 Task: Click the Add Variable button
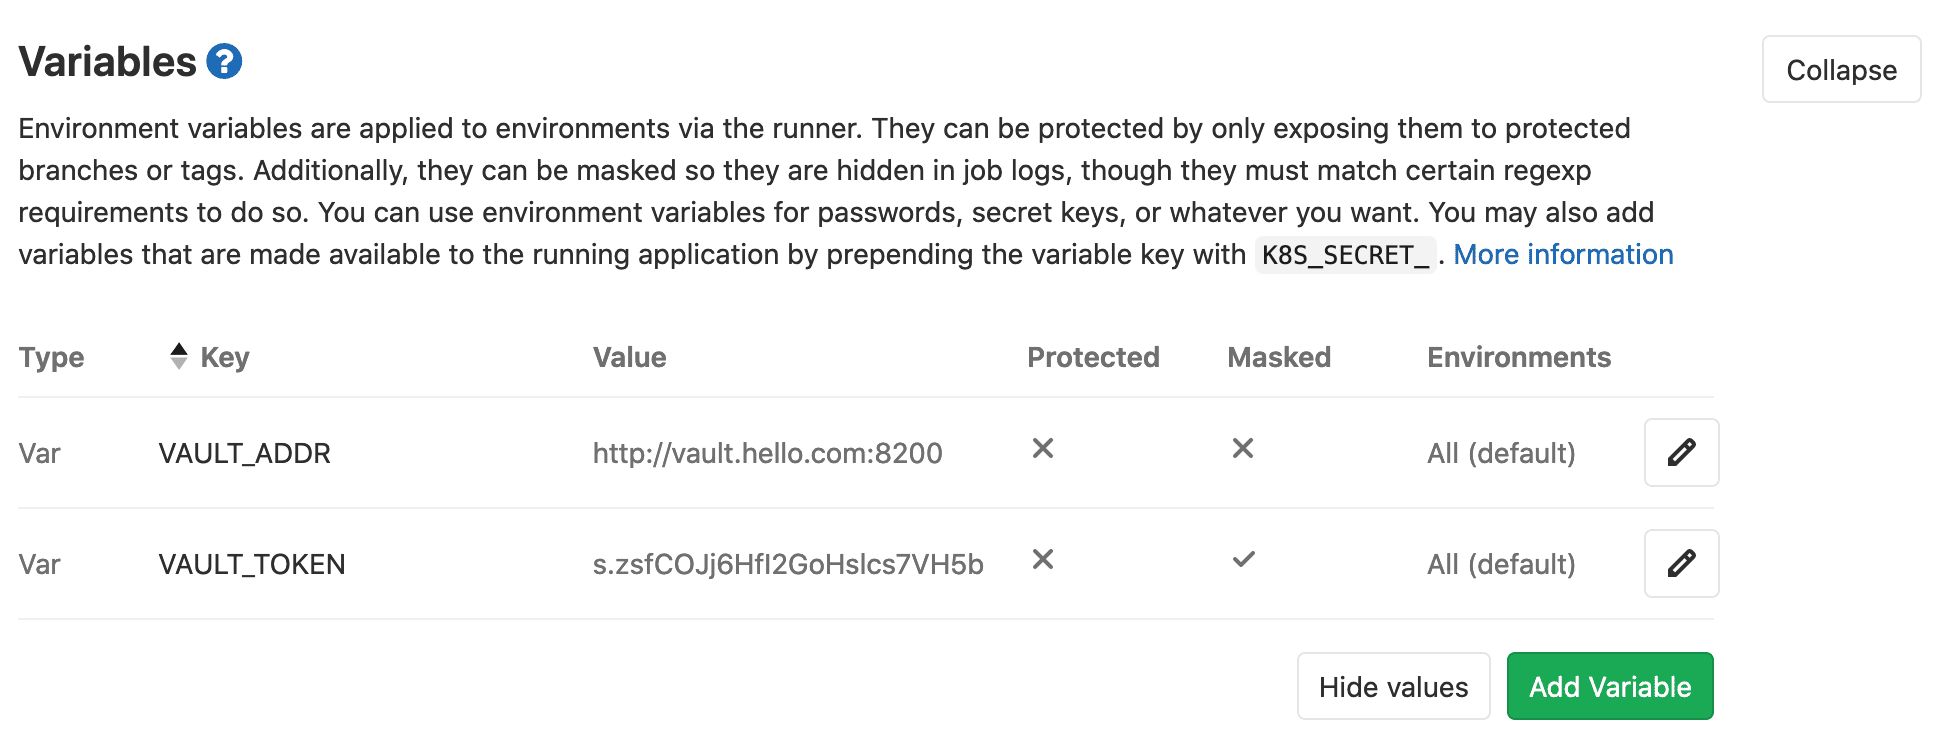pyautogui.click(x=1609, y=686)
